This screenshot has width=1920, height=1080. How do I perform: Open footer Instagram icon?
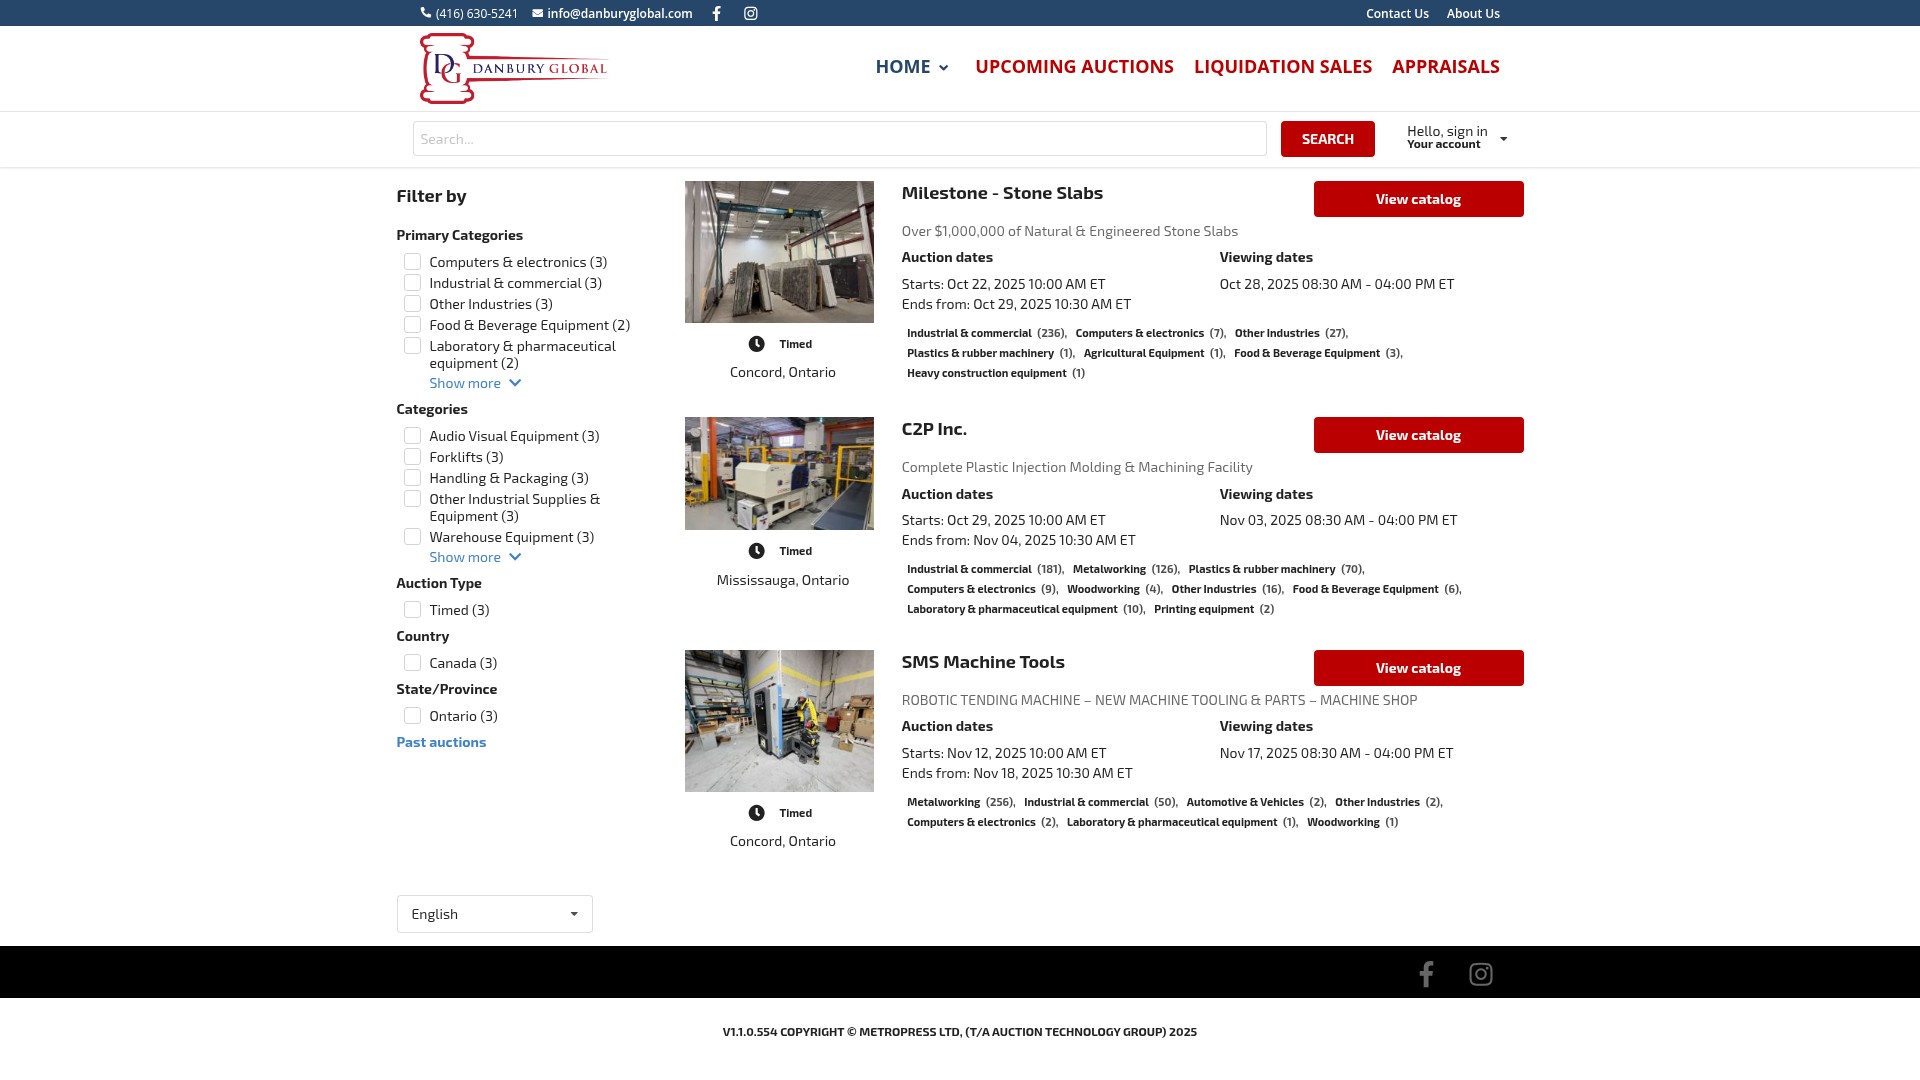pyautogui.click(x=1481, y=974)
